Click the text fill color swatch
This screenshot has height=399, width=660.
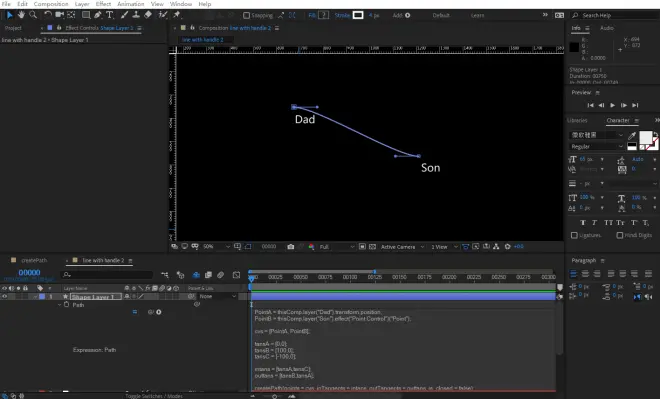pos(645,137)
